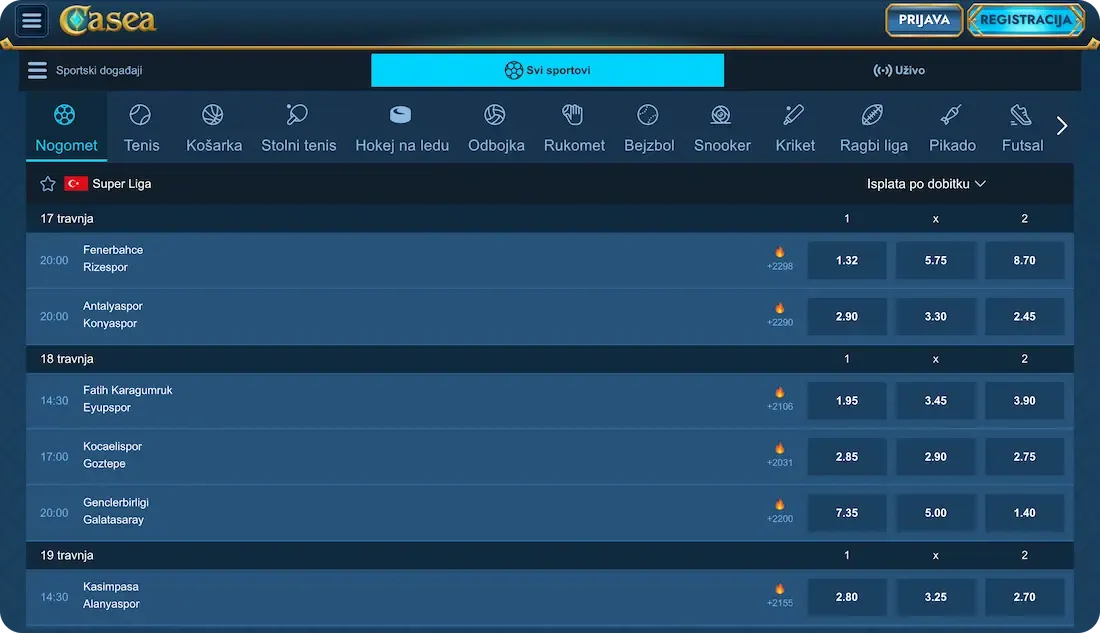This screenshot has width=1100, height=633.
Task: Switch to the Svi sportovi tab
Action: (x=547, y=70)
